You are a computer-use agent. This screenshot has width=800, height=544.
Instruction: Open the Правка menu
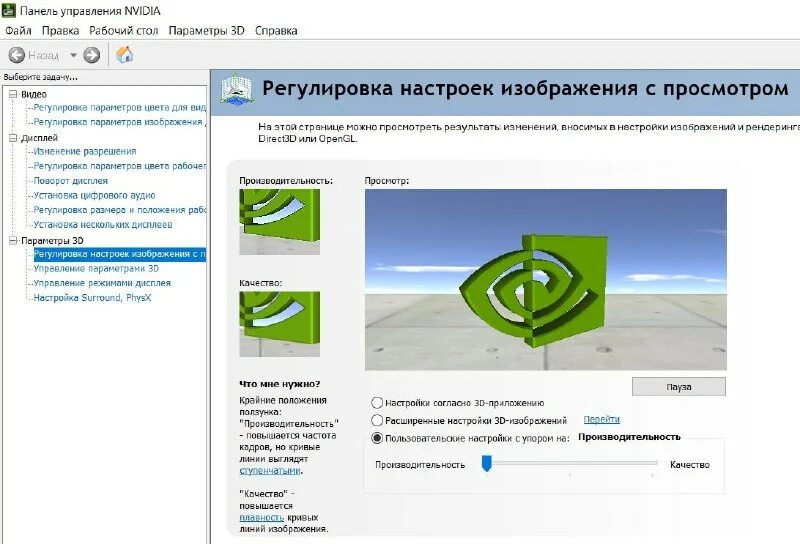coord(60,31)
